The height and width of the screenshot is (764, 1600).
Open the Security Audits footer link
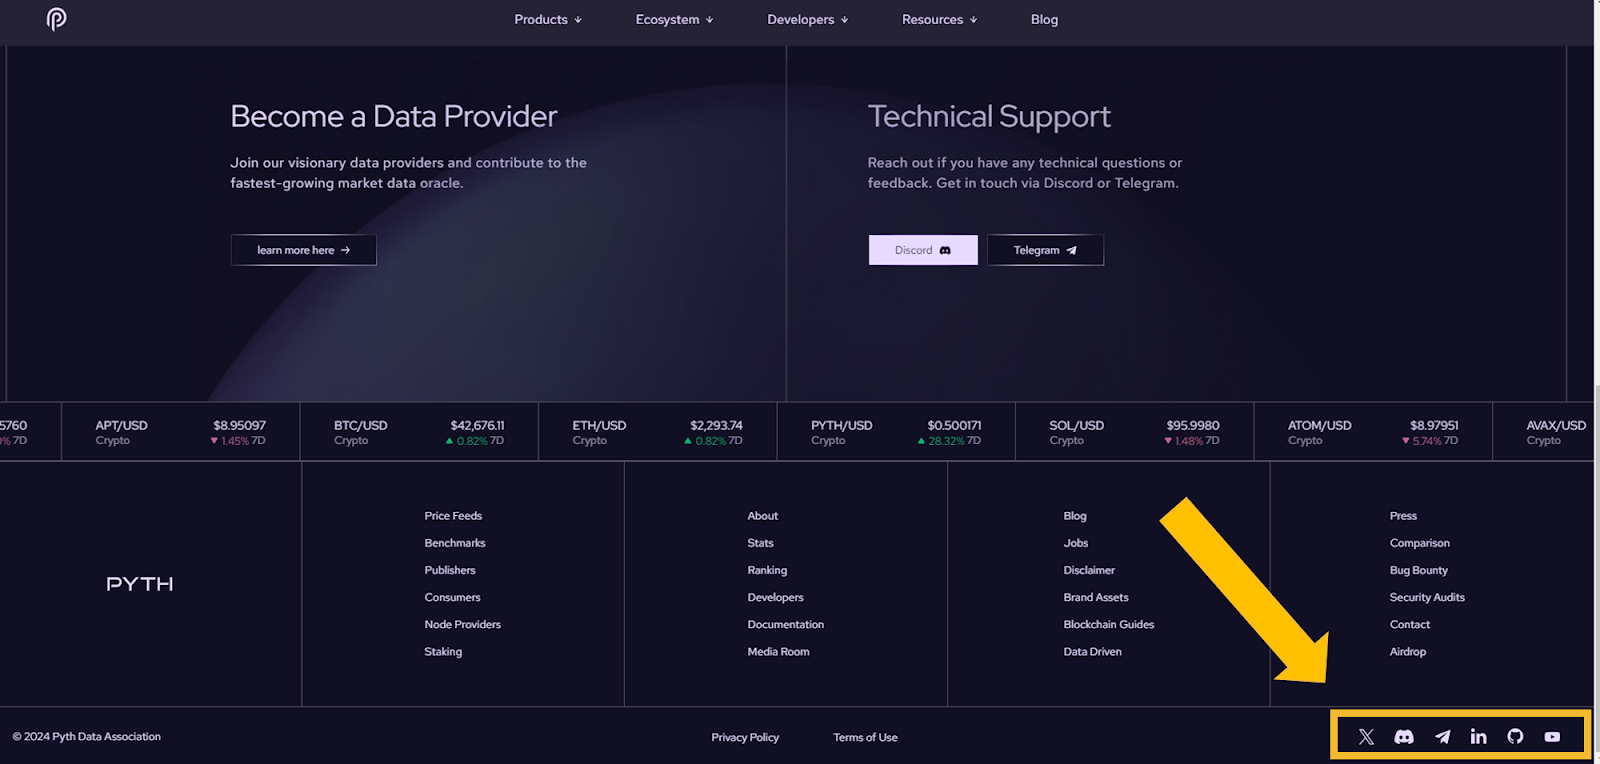click(1427, 597)
